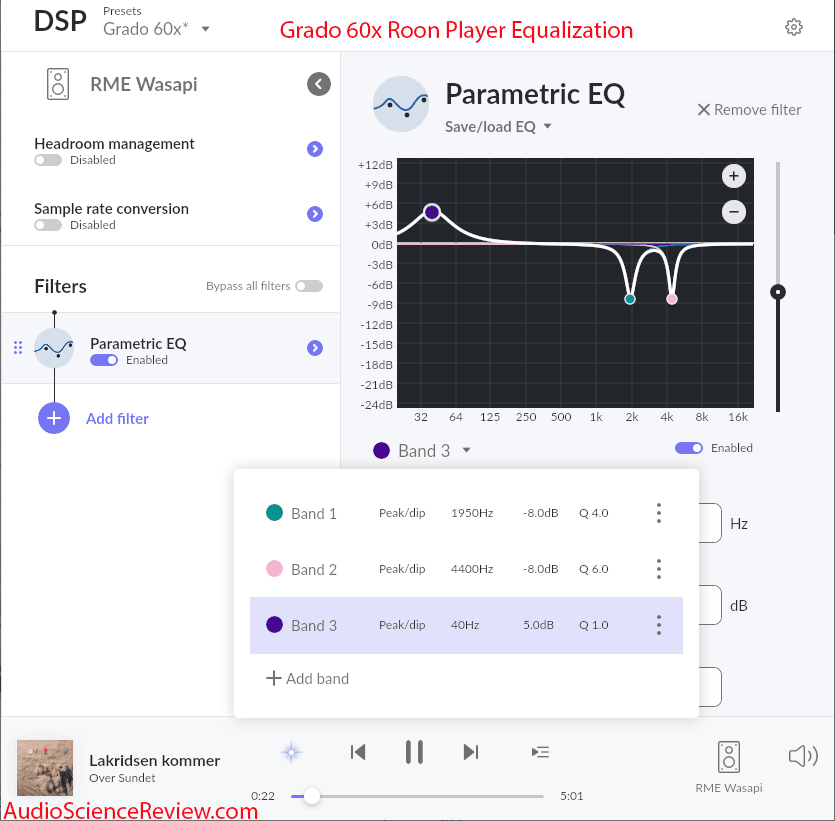Click Band 2 frequency value 4400Hz
Screen dimensions: 835x821
[x=472, y=569]
